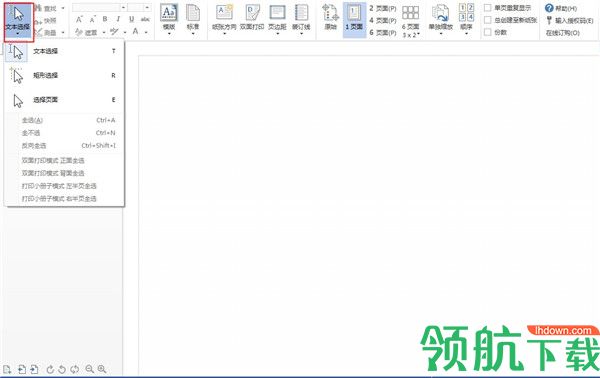Open the 遮罩 dropdown arrow

click(x=104, y=33)
